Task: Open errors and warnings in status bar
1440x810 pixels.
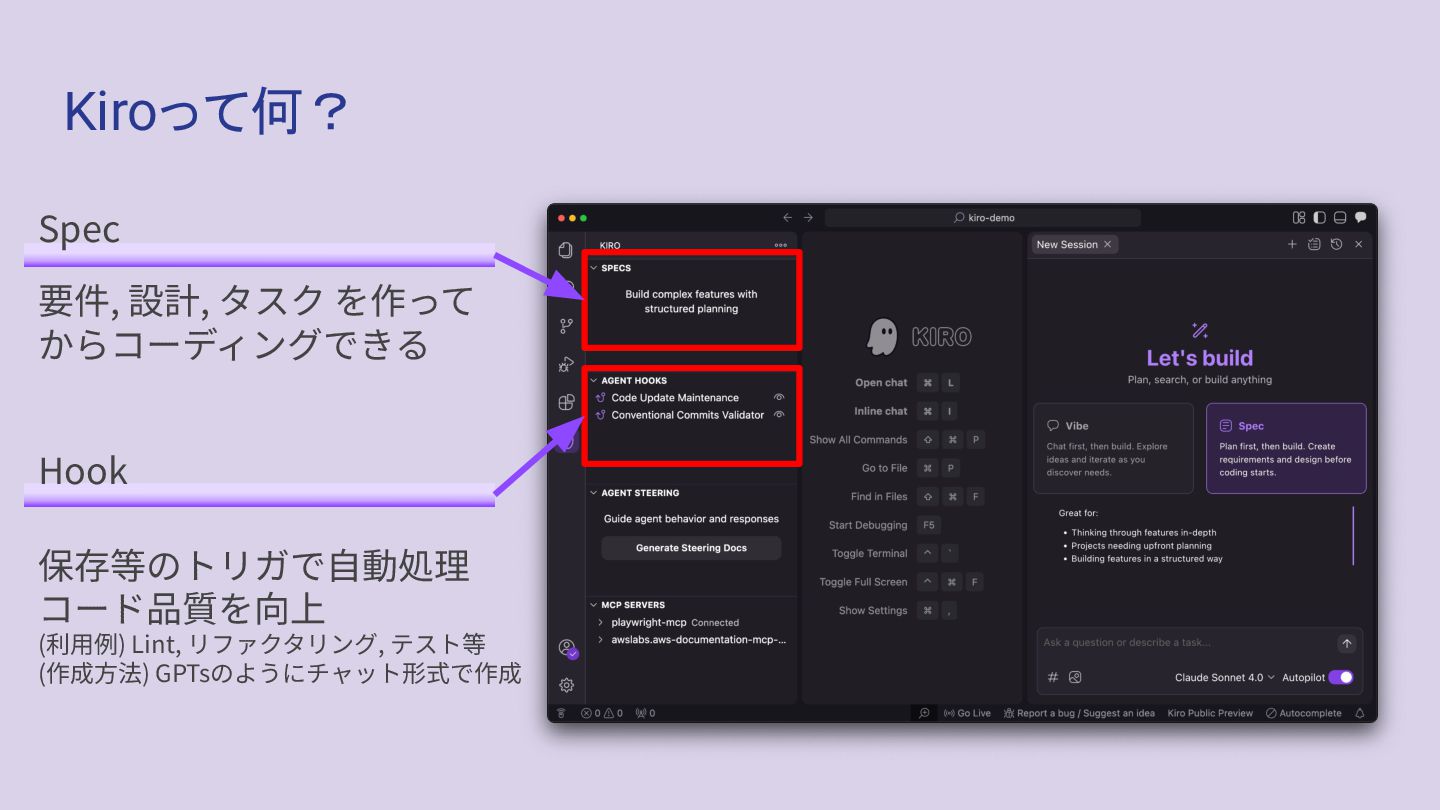Action: 602,713
